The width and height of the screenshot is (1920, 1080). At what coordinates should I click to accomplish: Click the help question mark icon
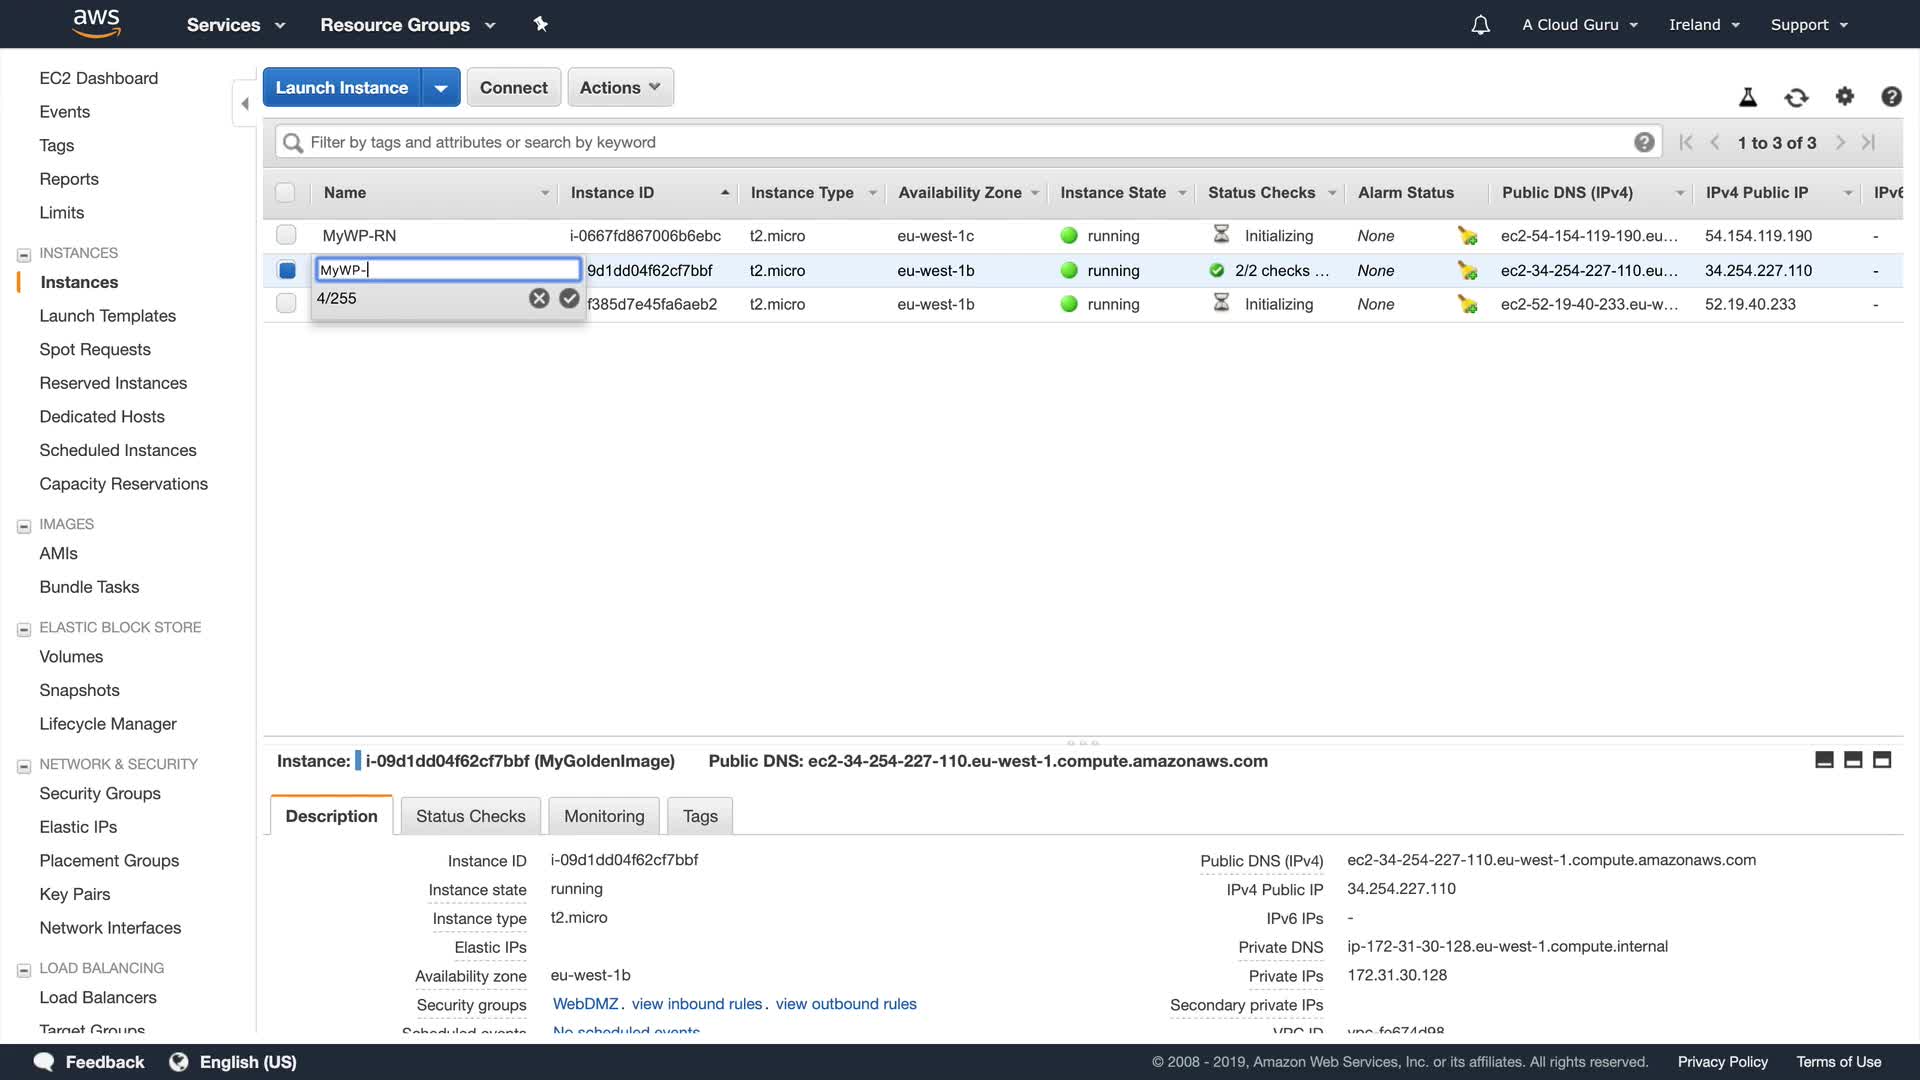[x=1890, y=96]
